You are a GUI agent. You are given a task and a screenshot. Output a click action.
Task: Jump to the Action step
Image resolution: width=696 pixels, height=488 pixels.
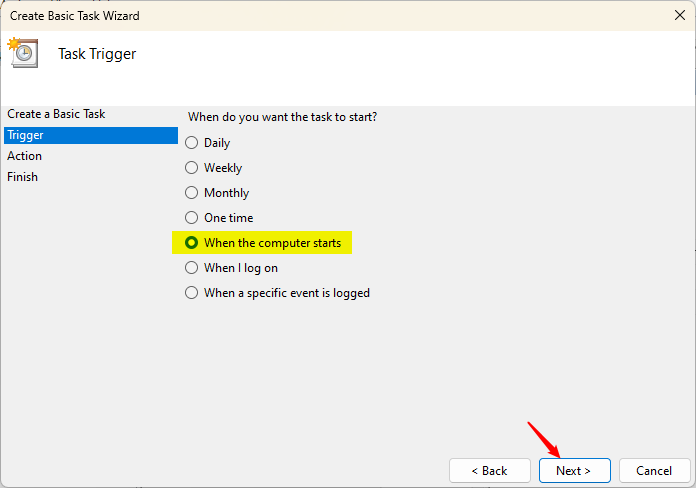(24, 156)
